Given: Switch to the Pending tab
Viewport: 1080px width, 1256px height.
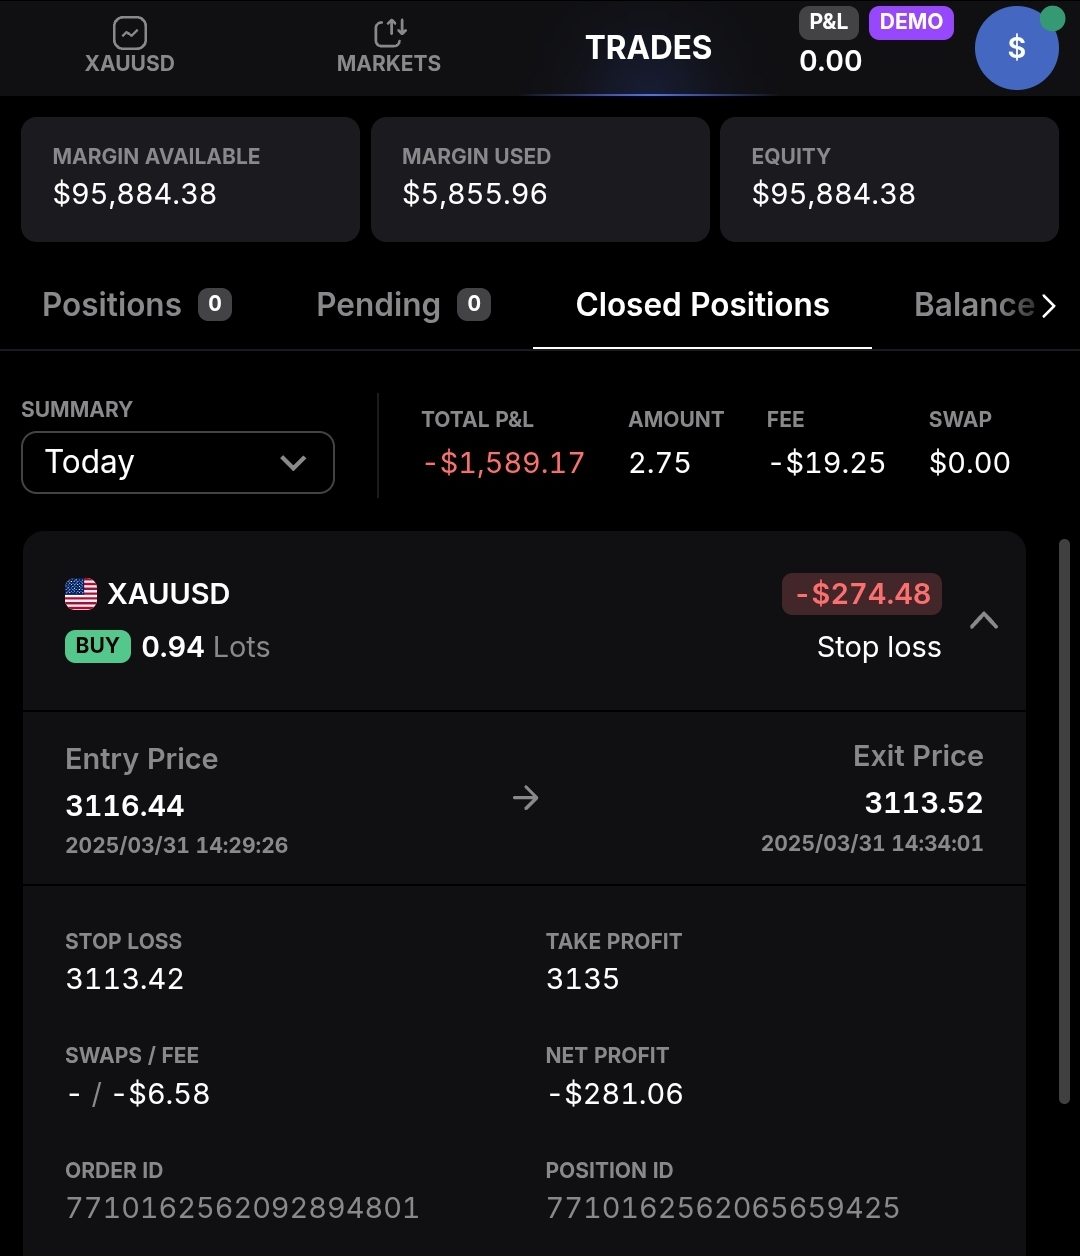Looking at the screenshot, I should (x=403, y=305).
